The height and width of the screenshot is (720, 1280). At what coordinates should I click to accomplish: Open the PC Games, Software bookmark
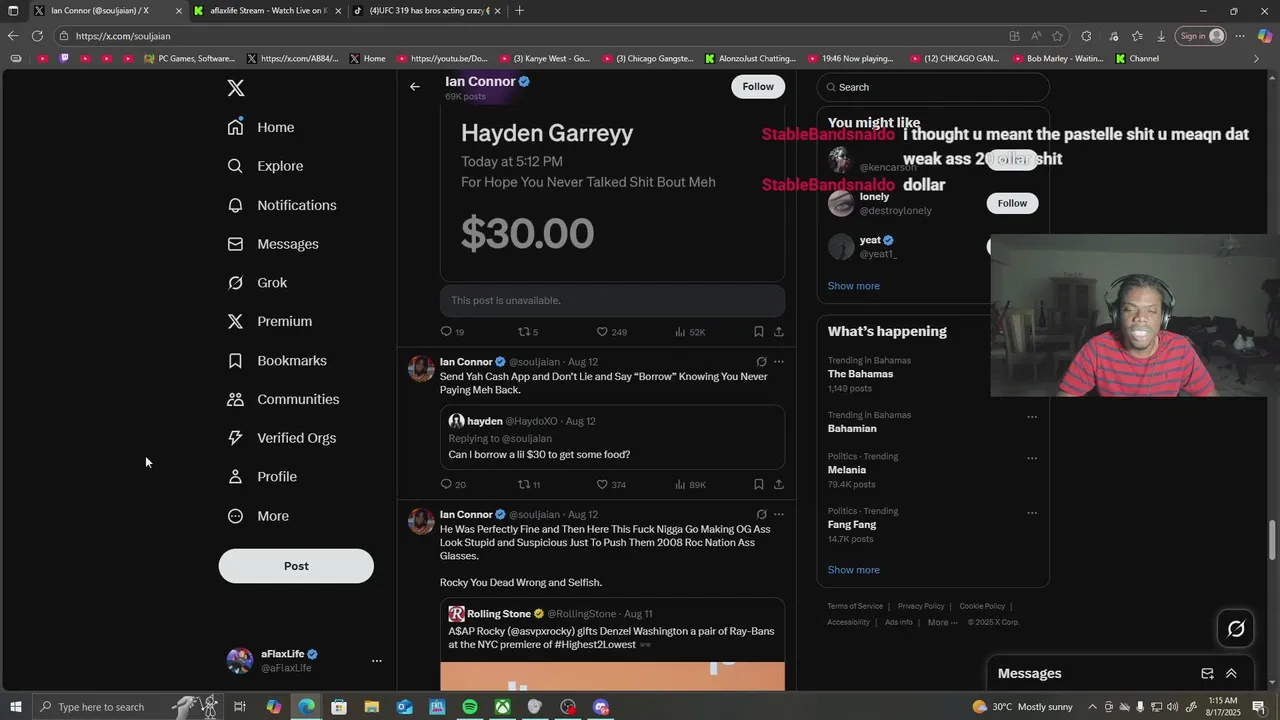point(190,59)
